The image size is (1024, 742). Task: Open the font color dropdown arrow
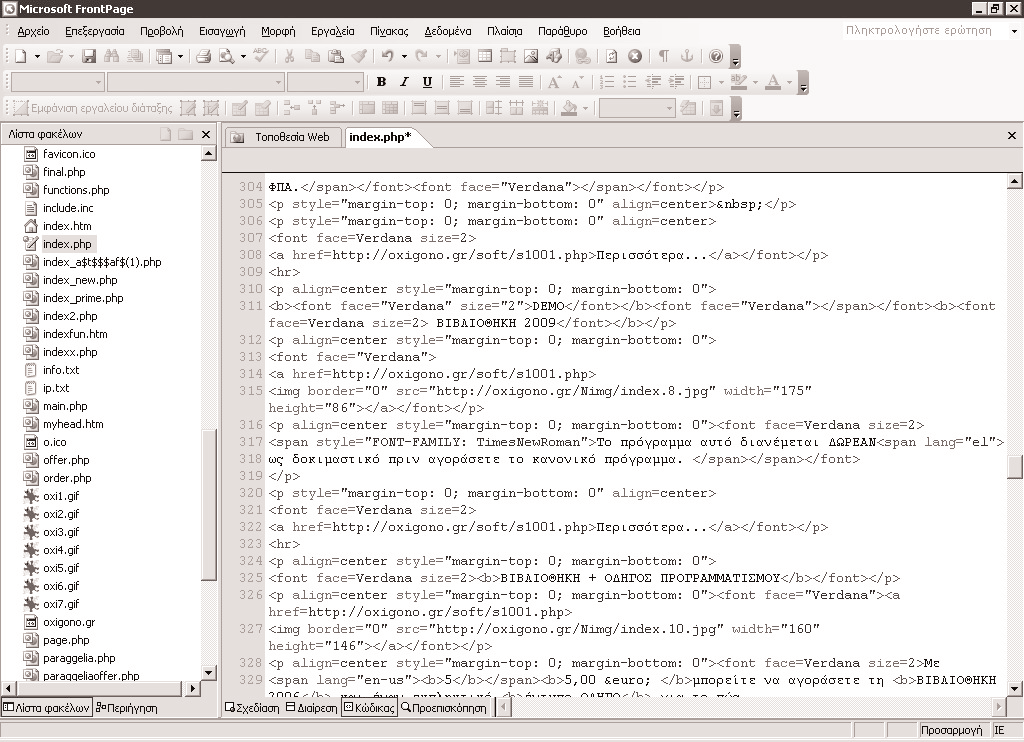pyautogui.click(x=790, y=82)
